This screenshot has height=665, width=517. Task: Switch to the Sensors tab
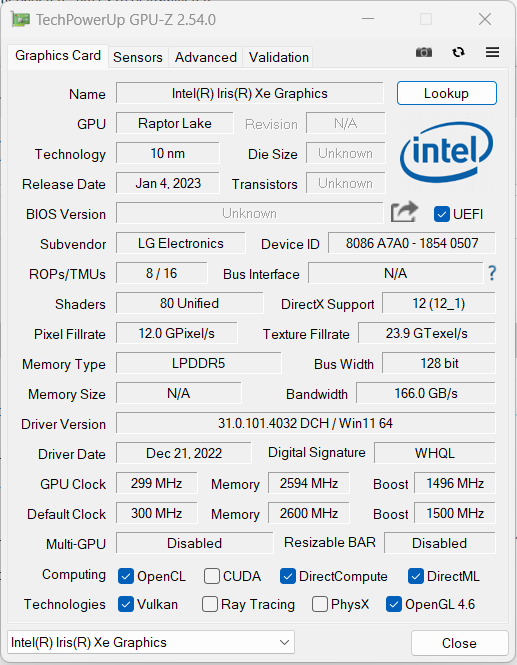tap(138, 57)
